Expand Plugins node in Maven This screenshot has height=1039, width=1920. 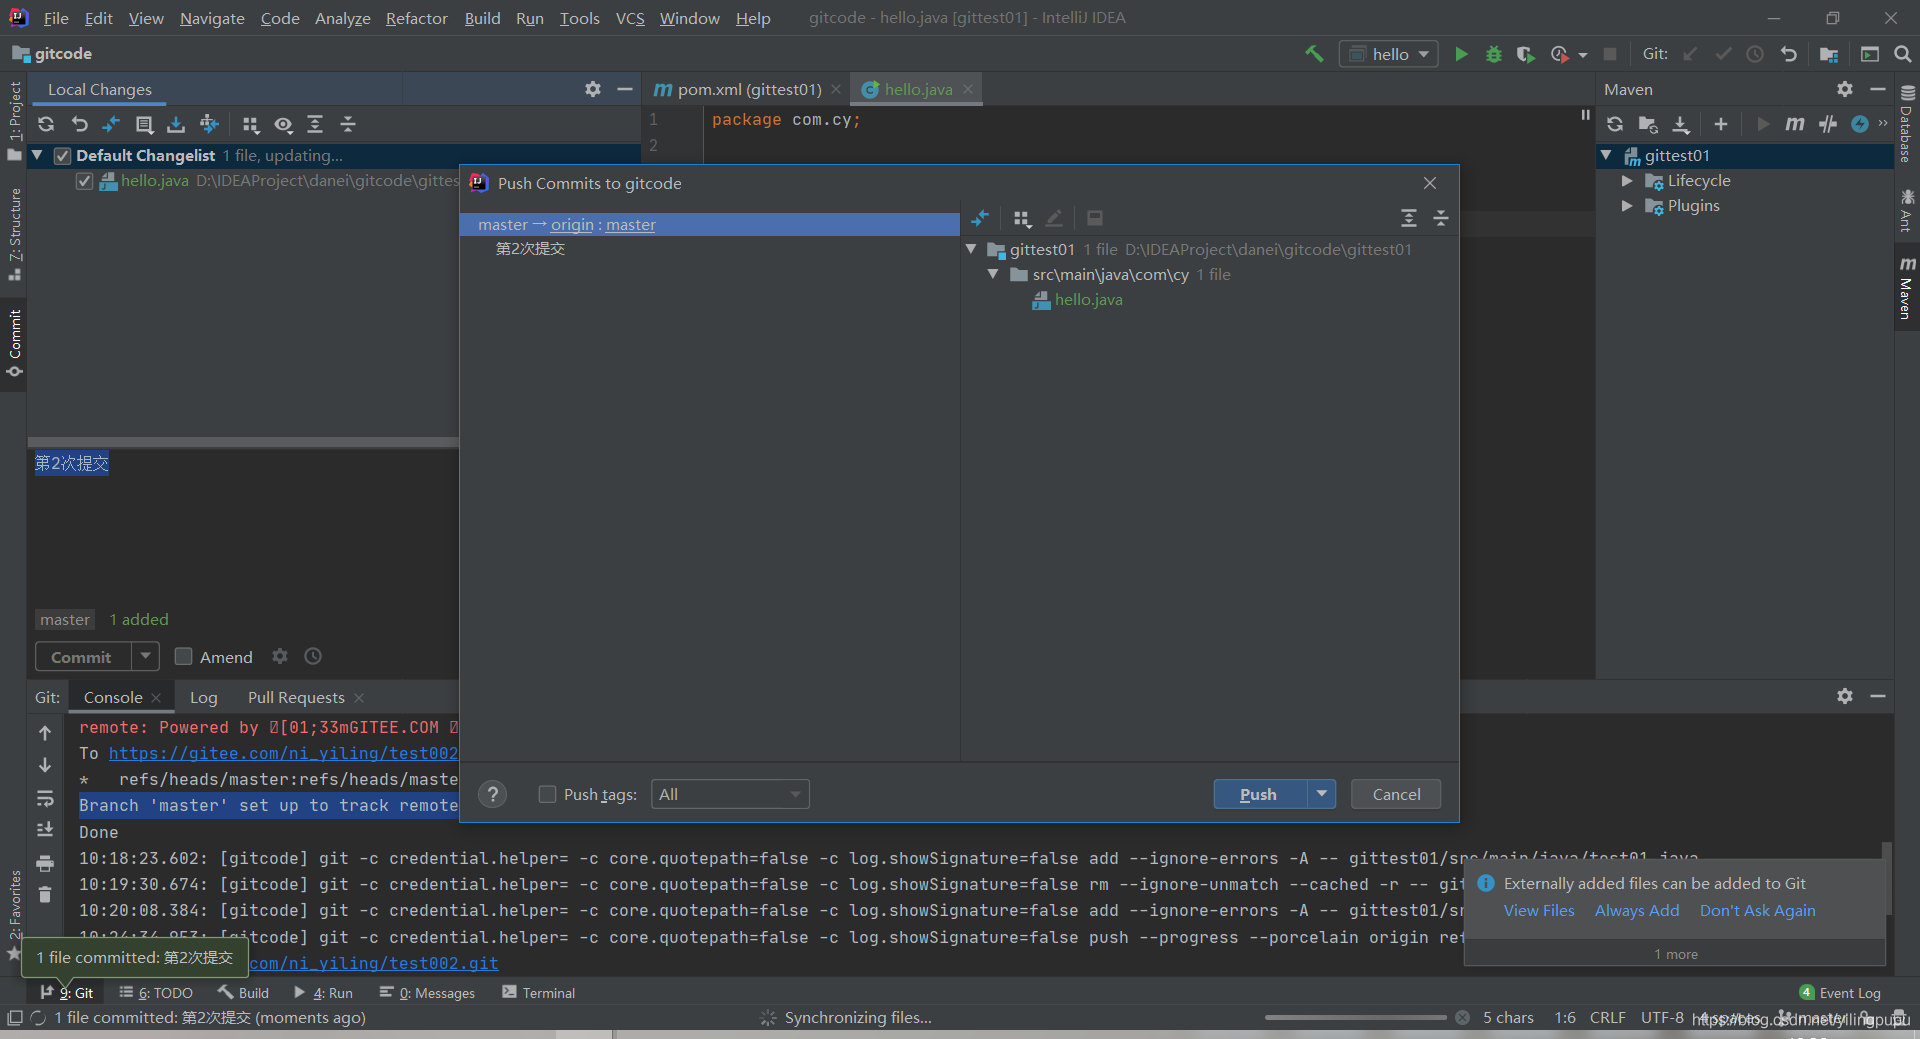(x=1627, y=206)
